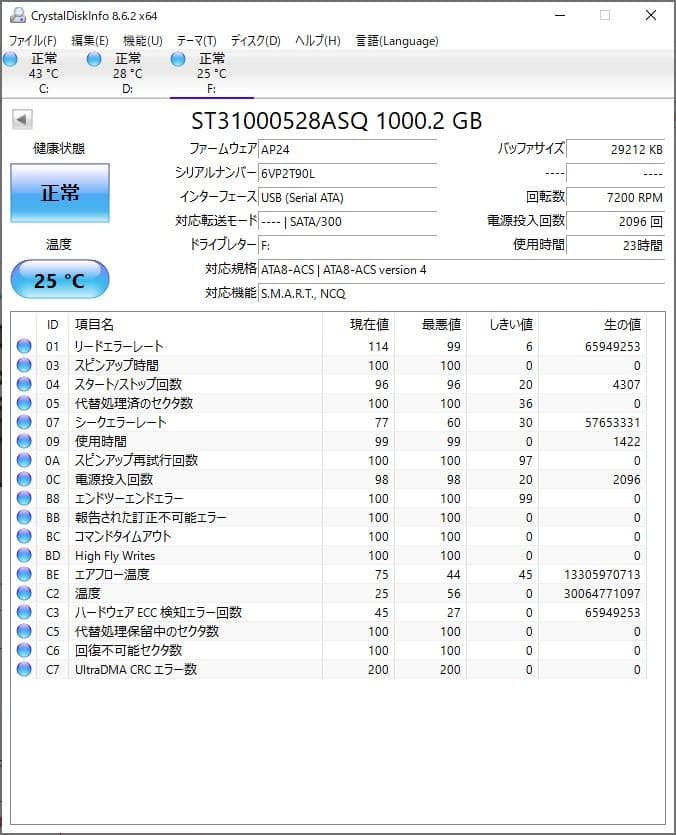The height and width of the screenshot is (835, 676).
Task: Open the テーマ(T) menu
Action: point(197,40)
